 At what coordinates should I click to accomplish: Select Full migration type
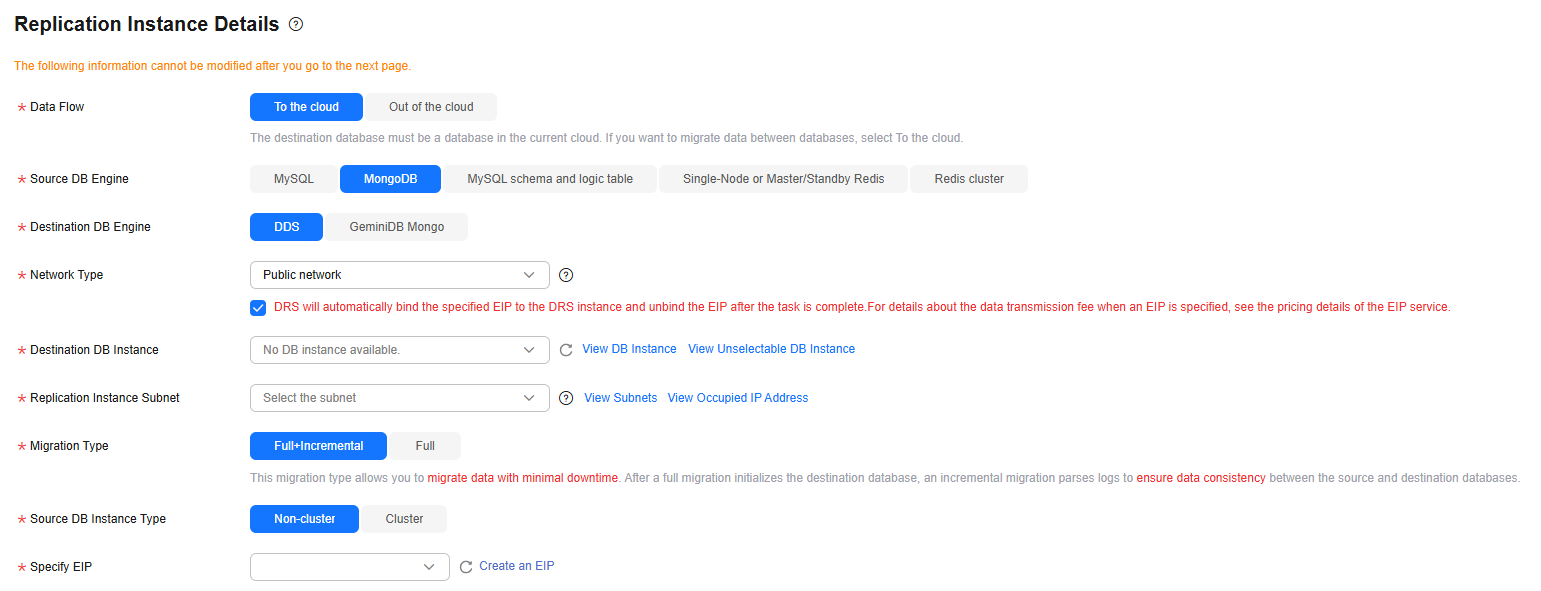[x=425, y=446]
